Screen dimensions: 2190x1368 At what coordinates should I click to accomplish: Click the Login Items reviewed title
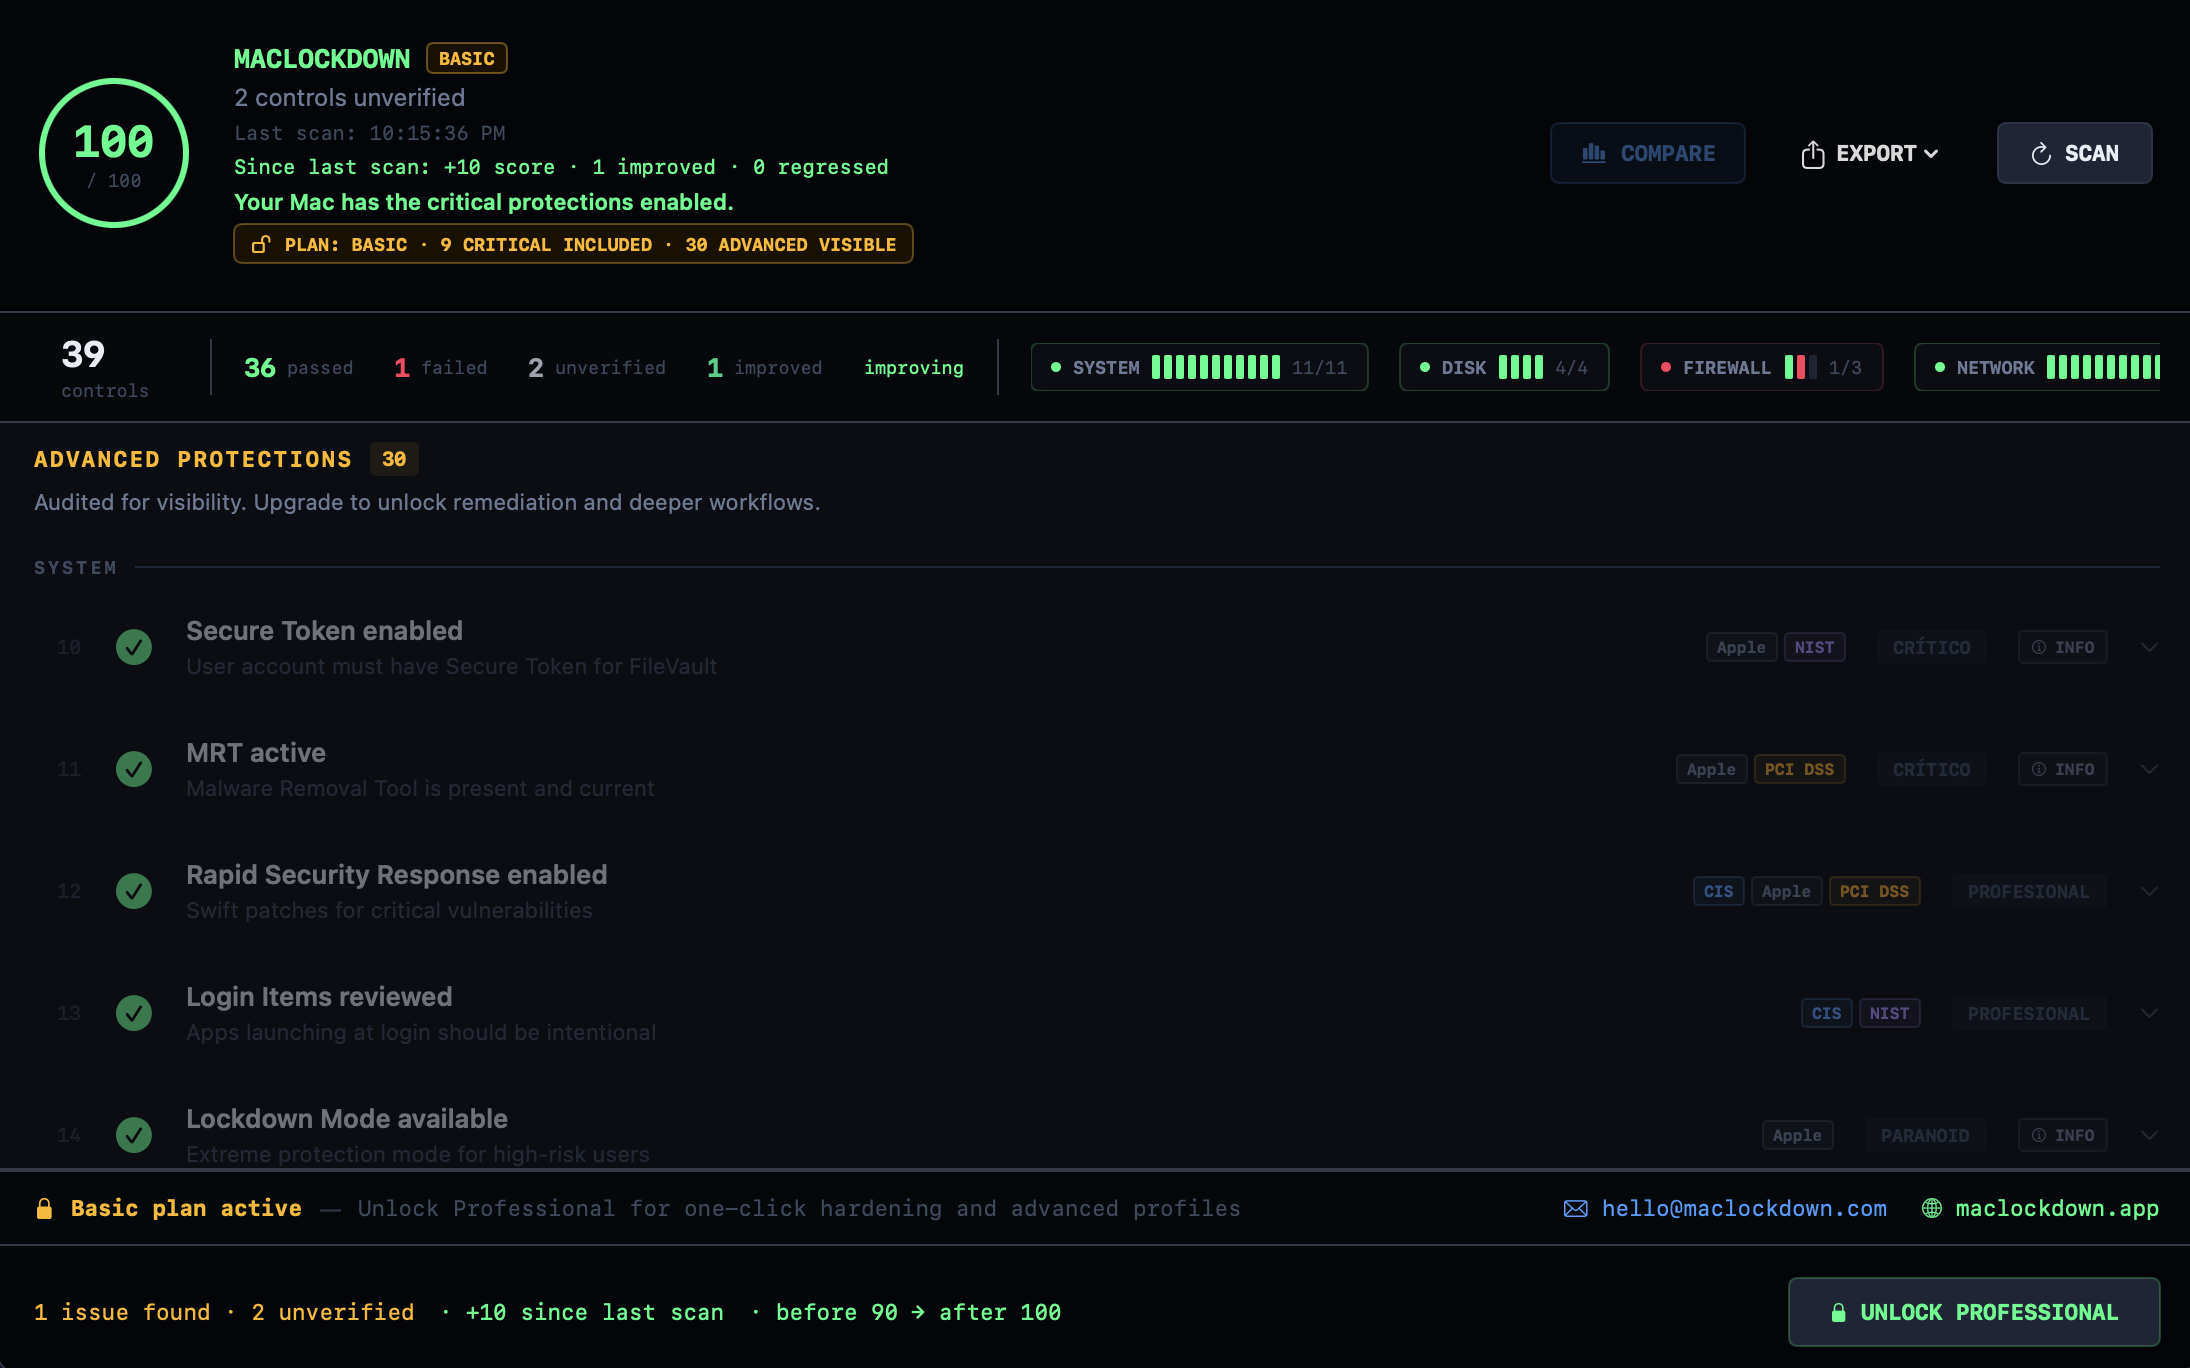pyautogui.click(x=319, y=997)
